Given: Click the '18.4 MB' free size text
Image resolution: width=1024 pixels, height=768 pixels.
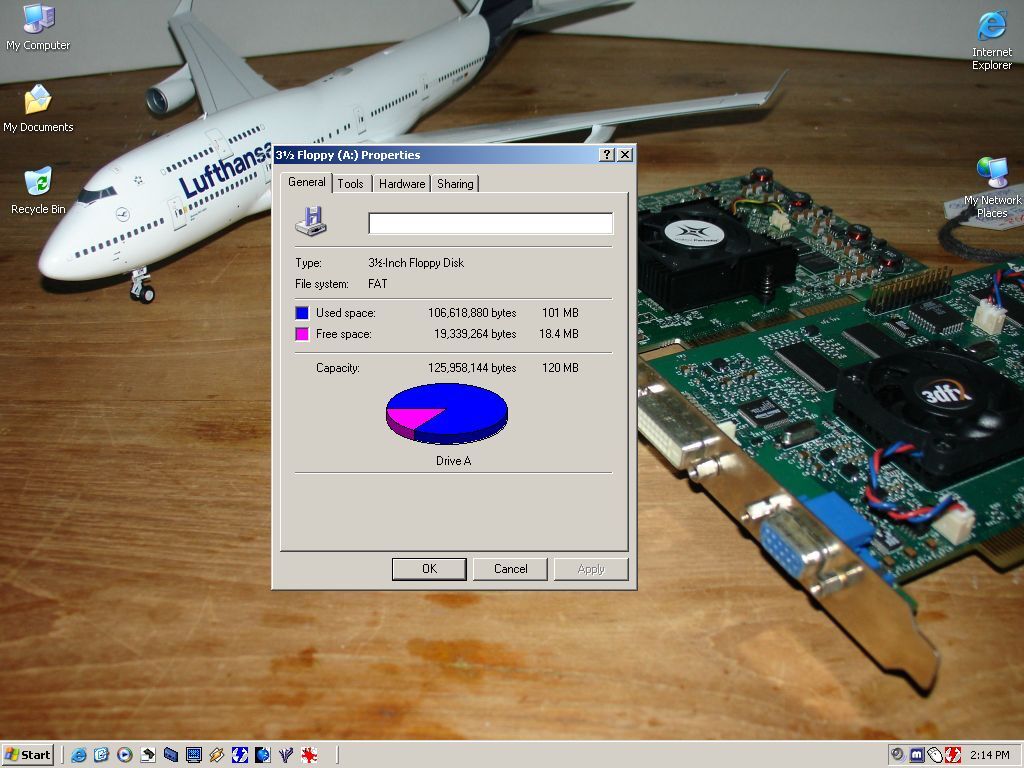Looking at the screenshot, I should [559, 334].
